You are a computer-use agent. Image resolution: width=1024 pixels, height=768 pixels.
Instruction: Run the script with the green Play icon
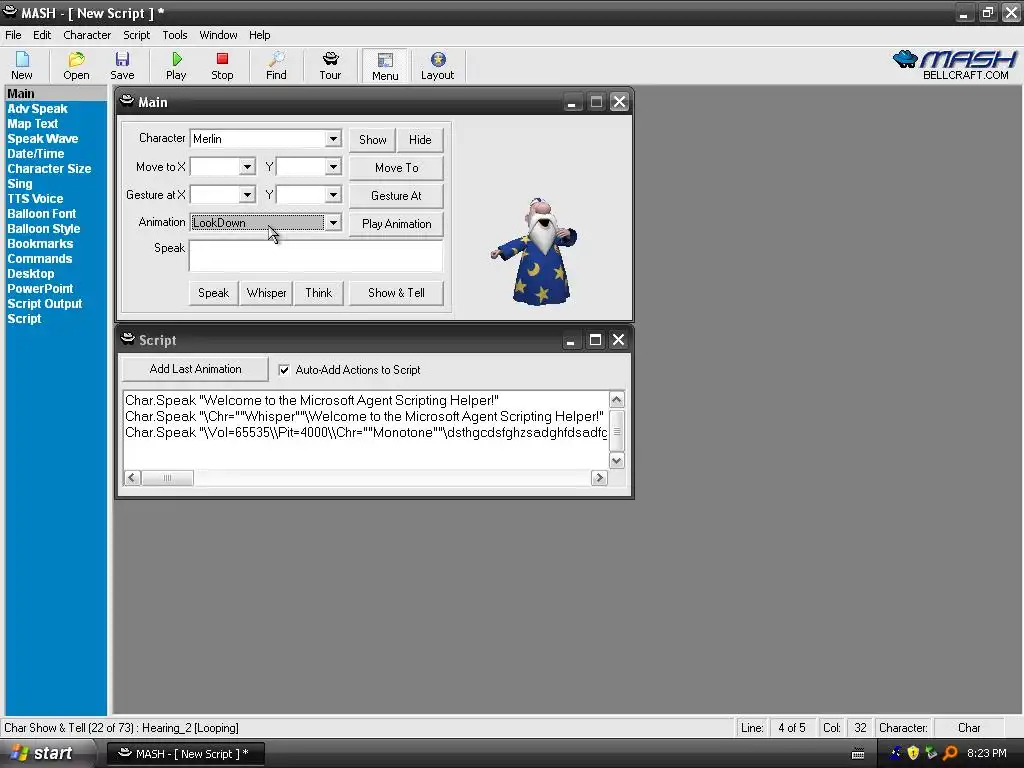point(176,65)
